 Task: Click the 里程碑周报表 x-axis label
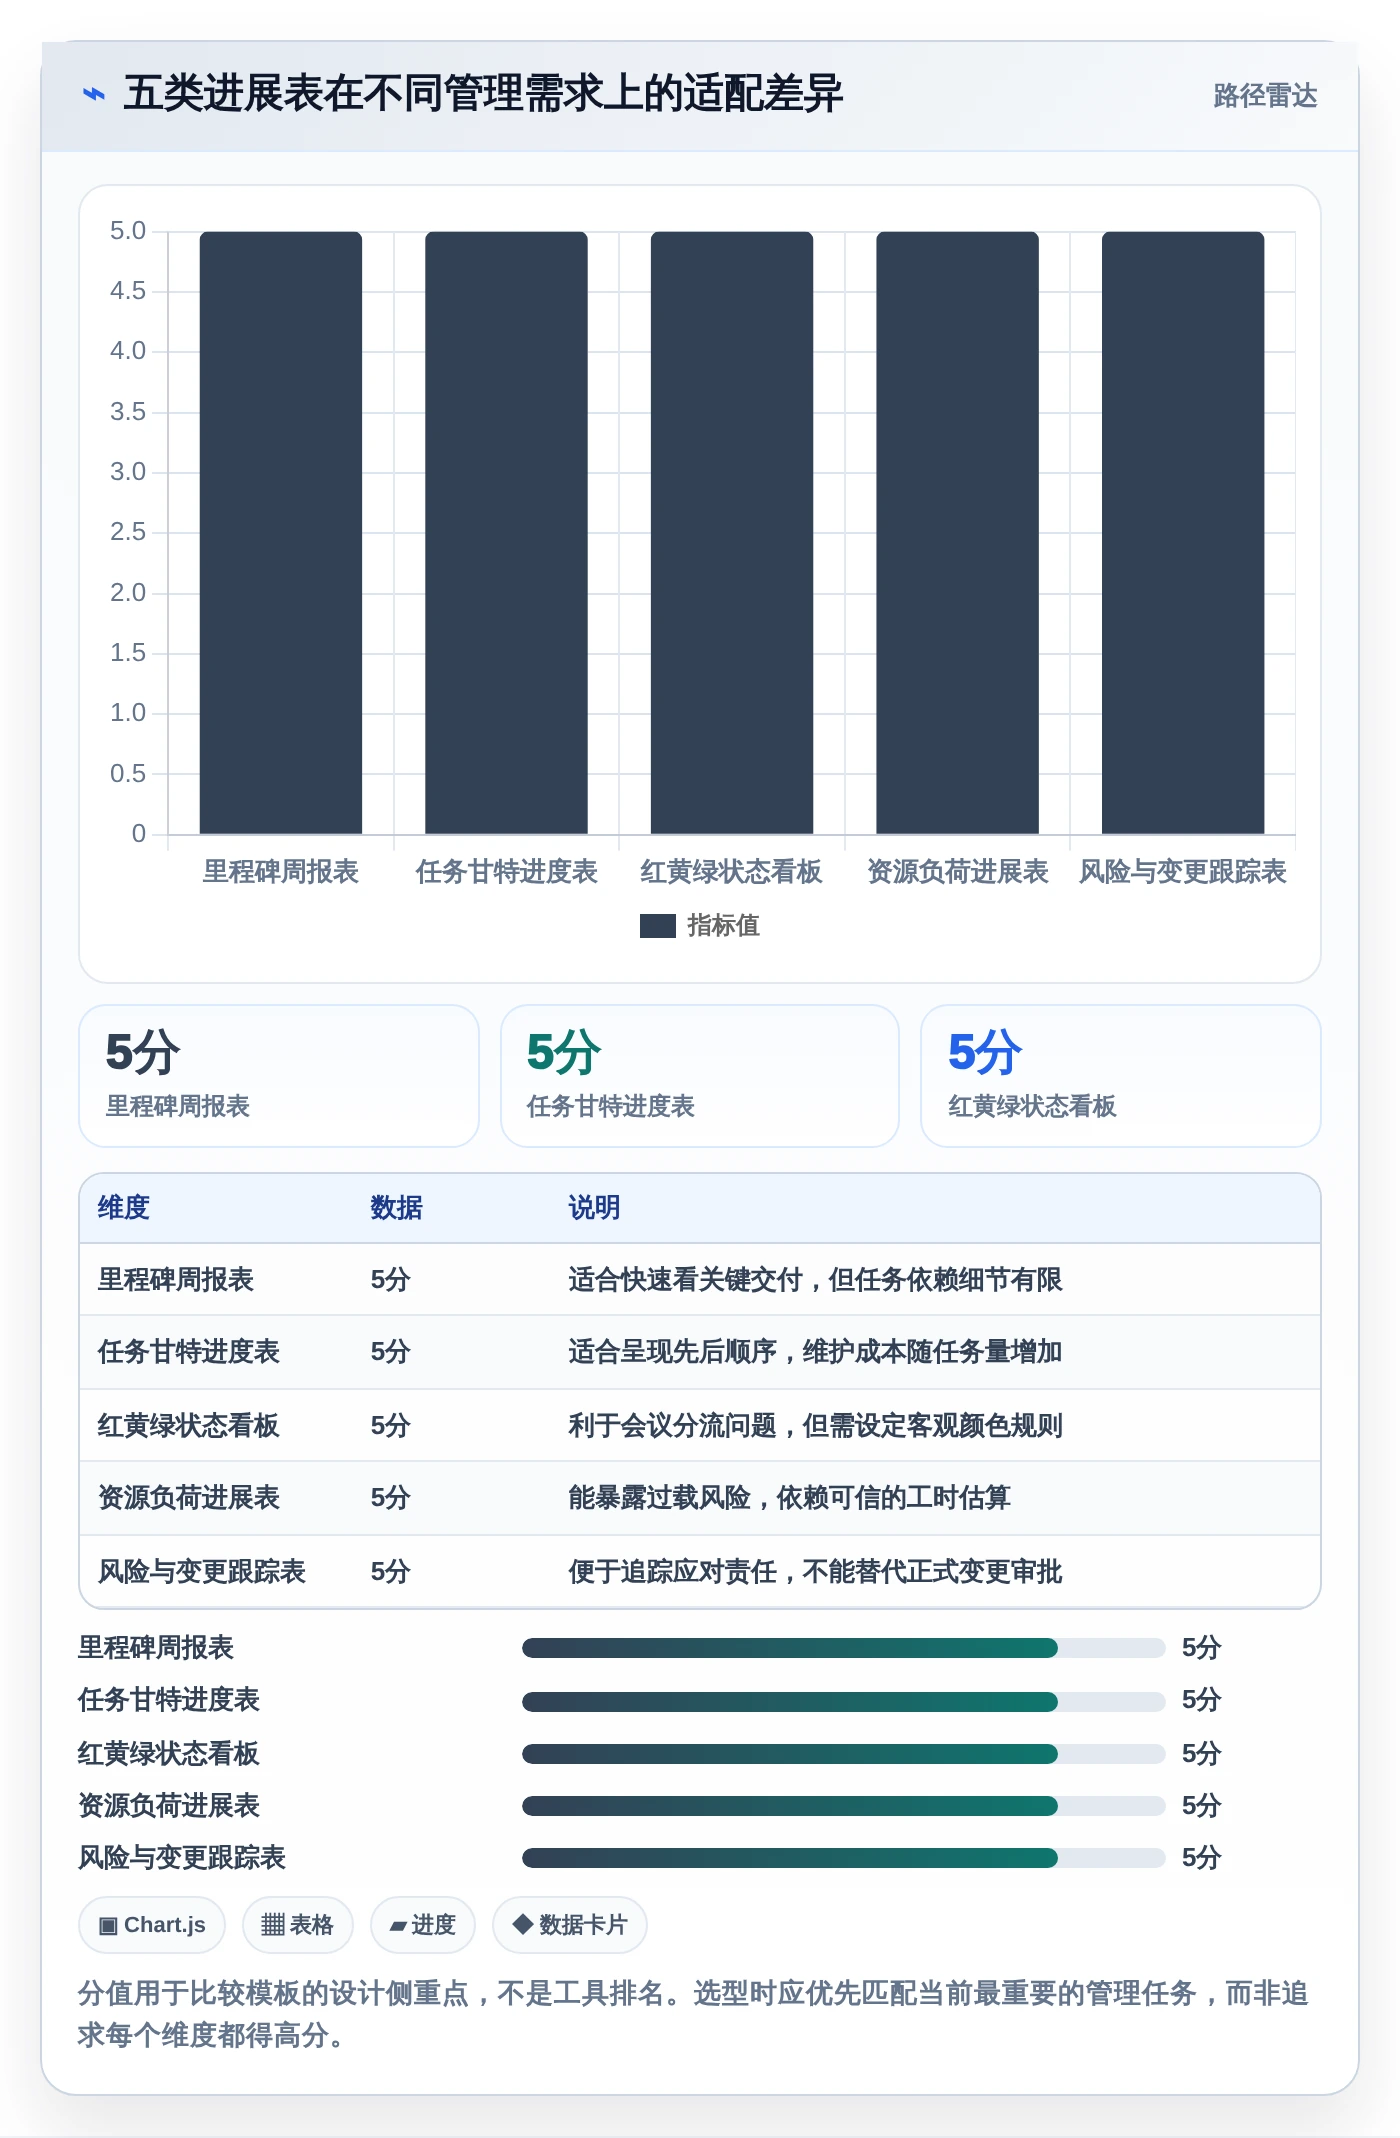tap(281, 872)
